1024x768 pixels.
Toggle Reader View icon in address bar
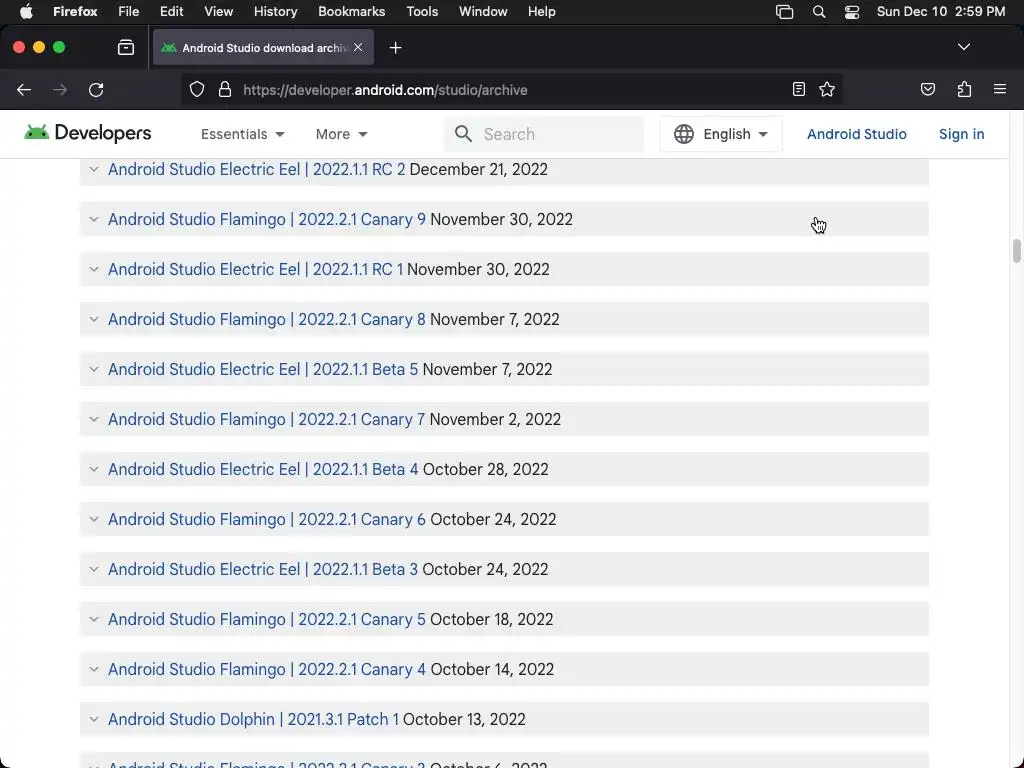coord(799,89)
